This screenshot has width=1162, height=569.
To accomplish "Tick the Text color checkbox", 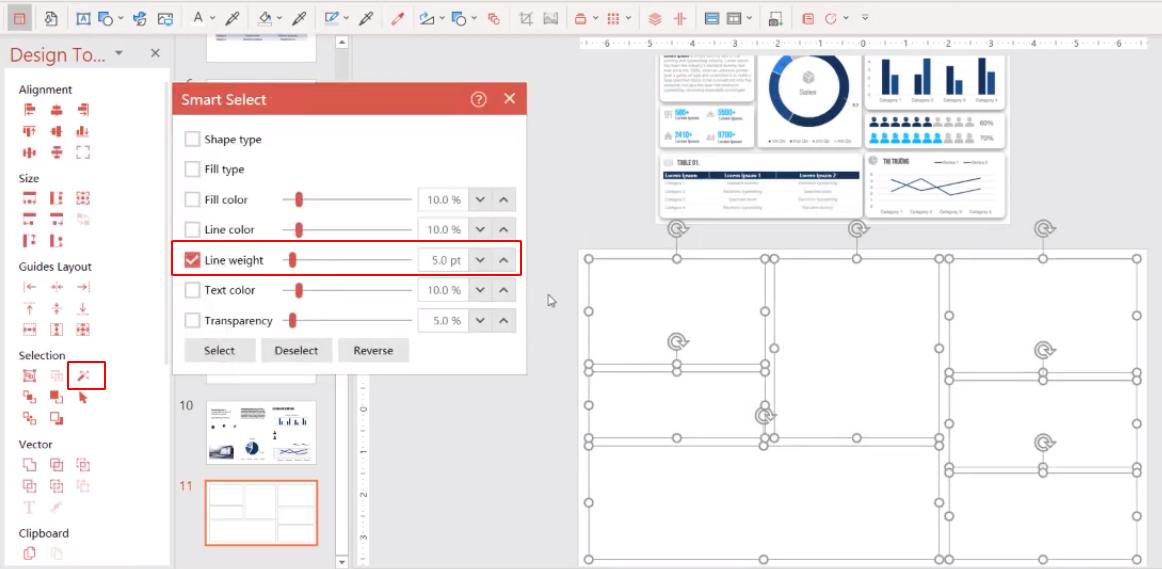I will pyautogui.click(x=193, y=290).
